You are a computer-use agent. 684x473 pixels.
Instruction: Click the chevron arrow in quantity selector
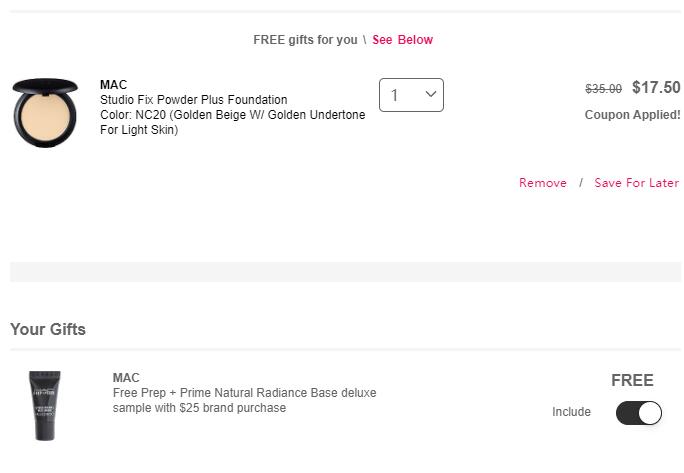(431, 95)
